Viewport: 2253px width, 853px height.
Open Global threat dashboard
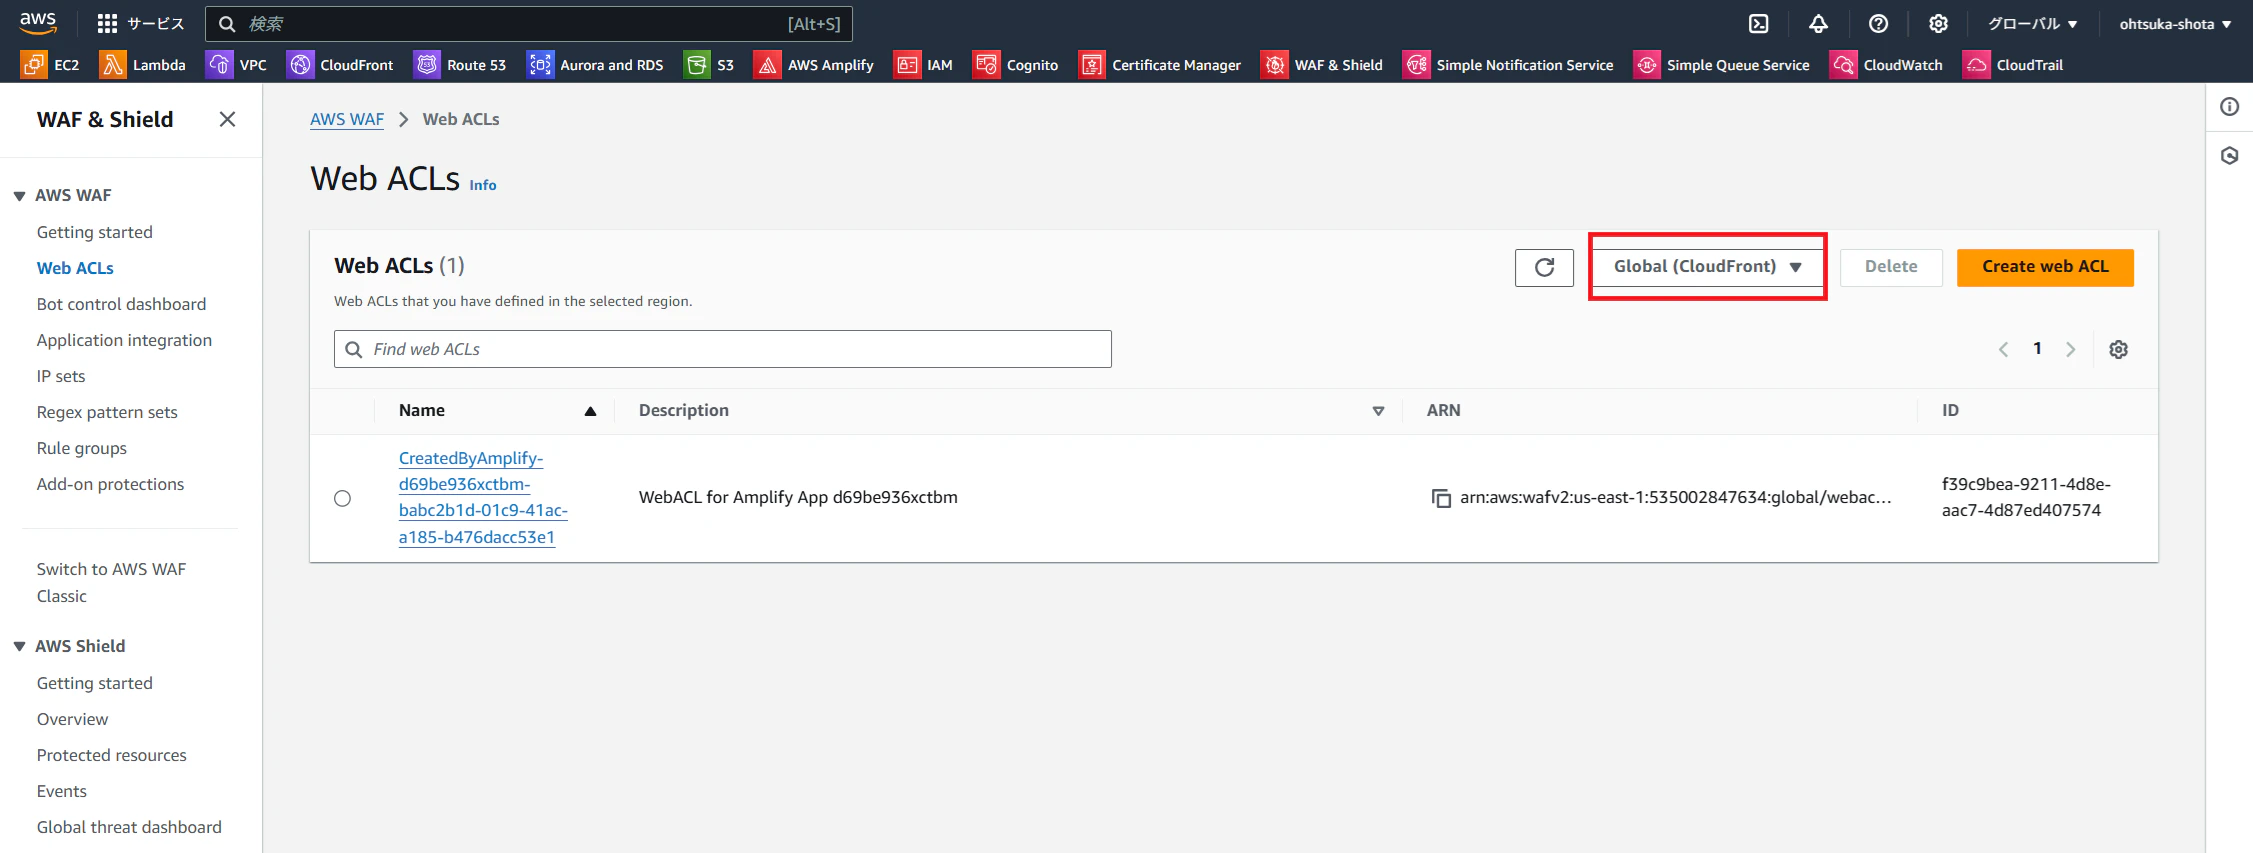coord(129,827)
